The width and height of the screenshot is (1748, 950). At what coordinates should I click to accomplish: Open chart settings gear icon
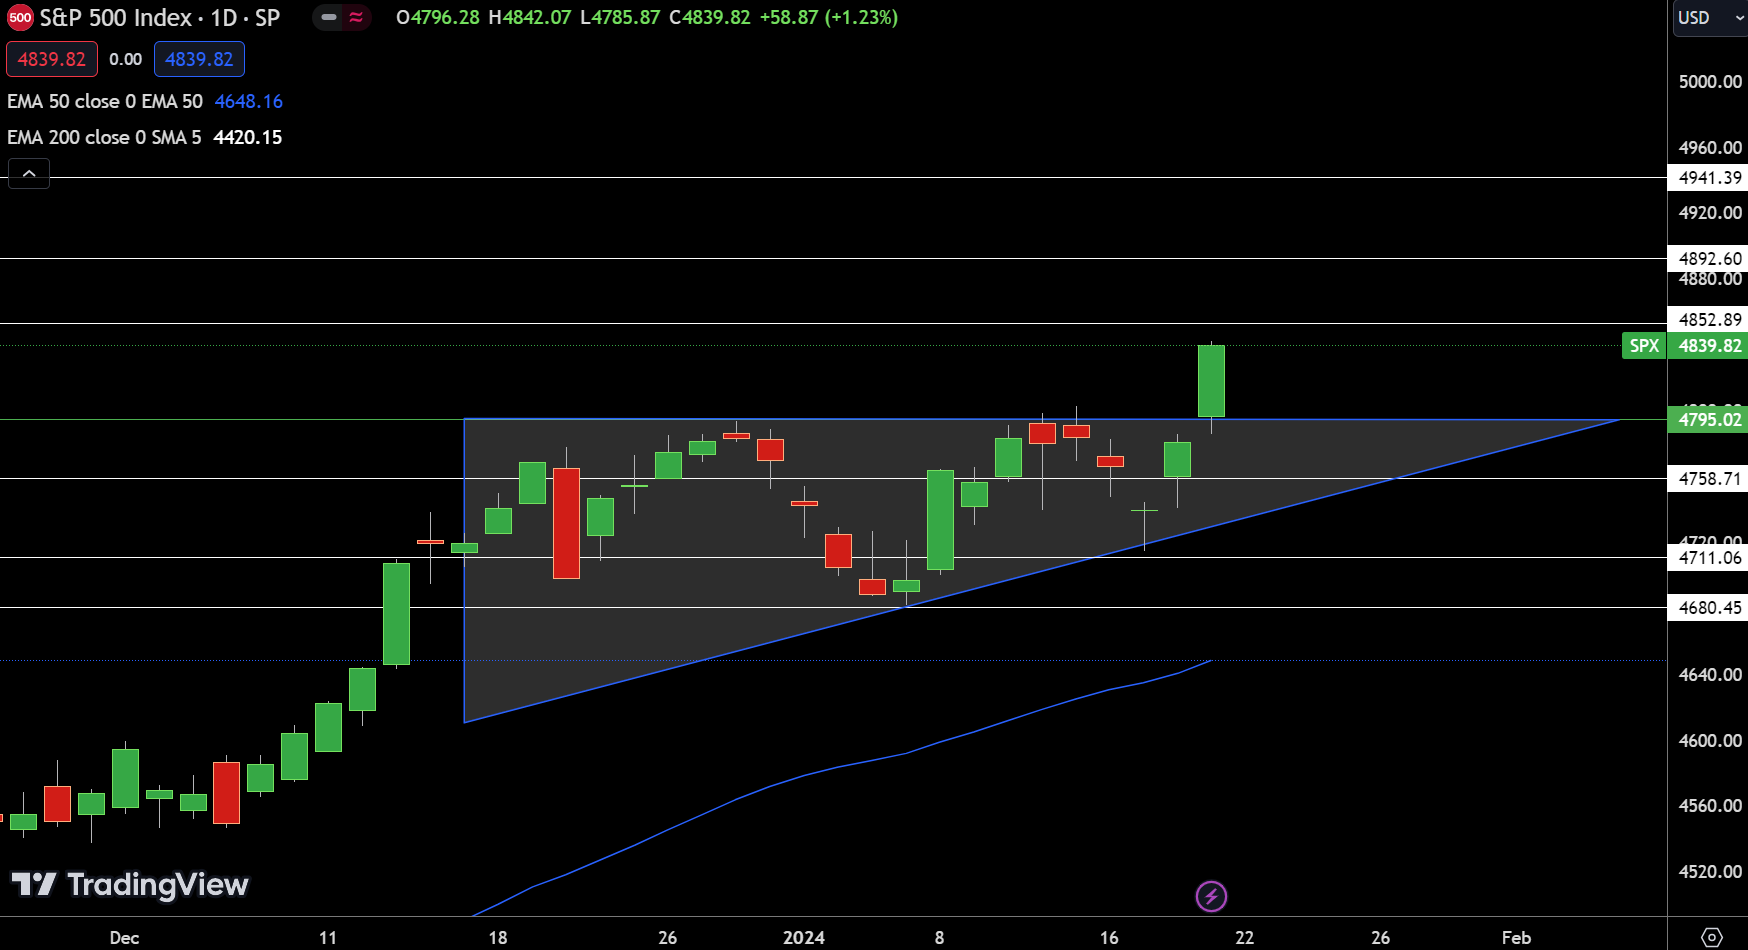pos(1711,937)
